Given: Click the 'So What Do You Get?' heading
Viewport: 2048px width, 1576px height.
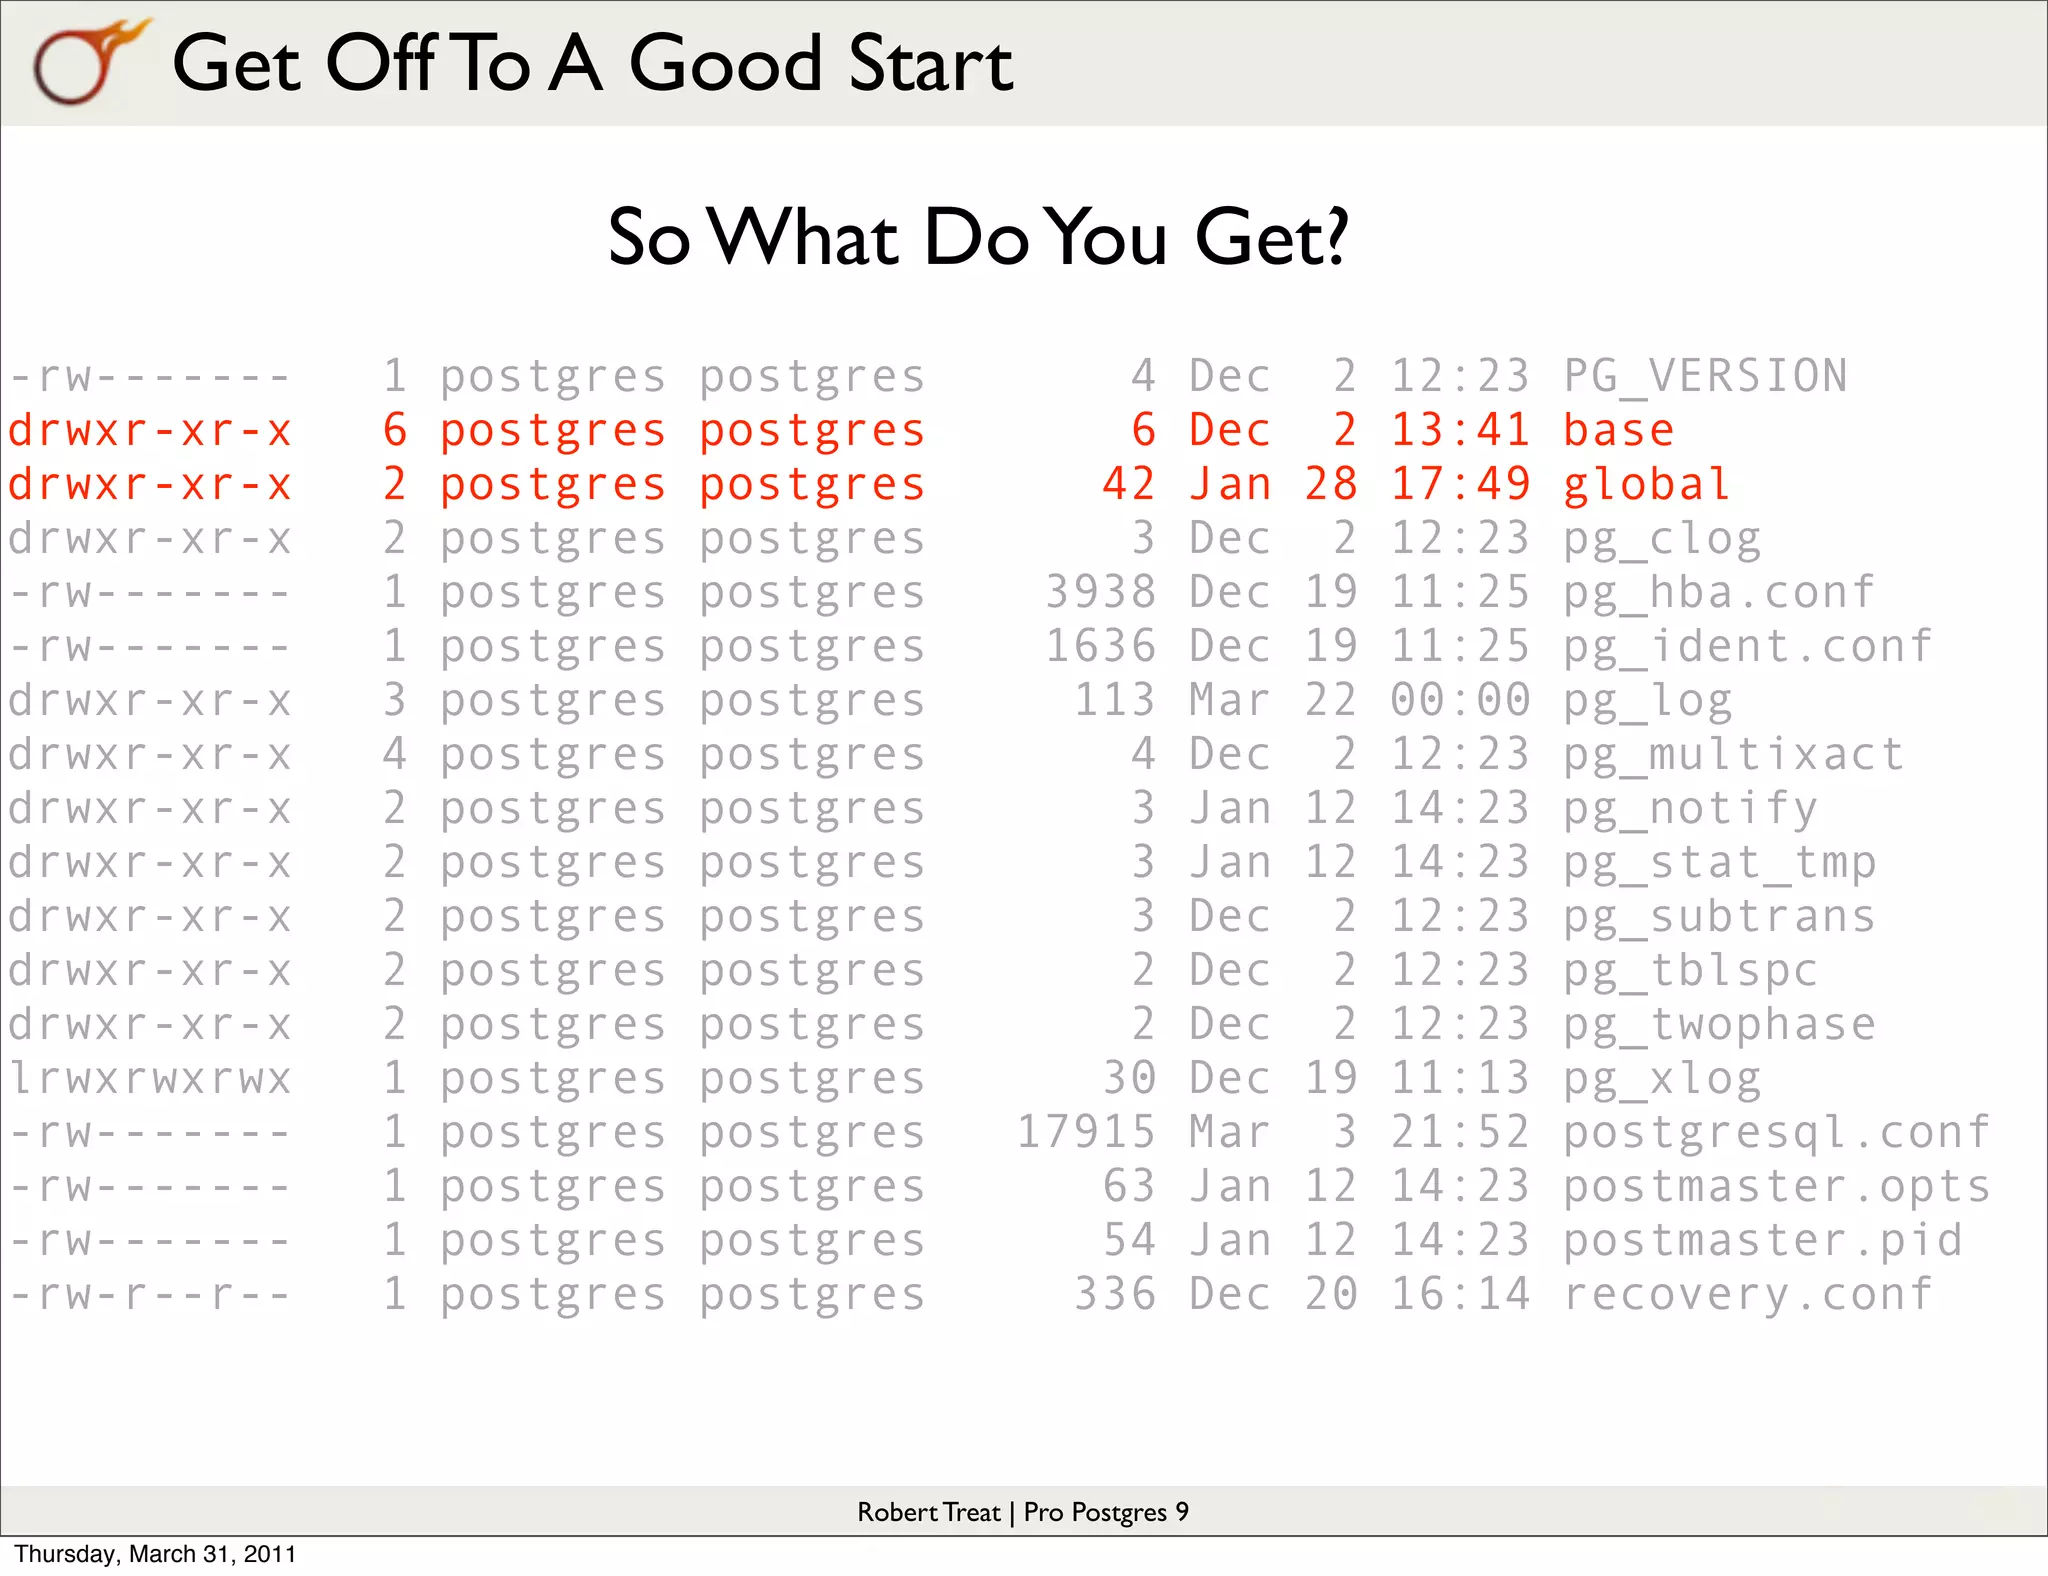Looking at the screenshot, I should 979,238.
